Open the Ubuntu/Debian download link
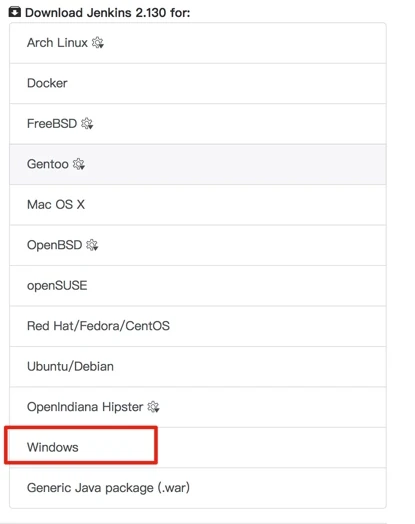The height and width of the screenshot is (524, 415). point(198,367)
